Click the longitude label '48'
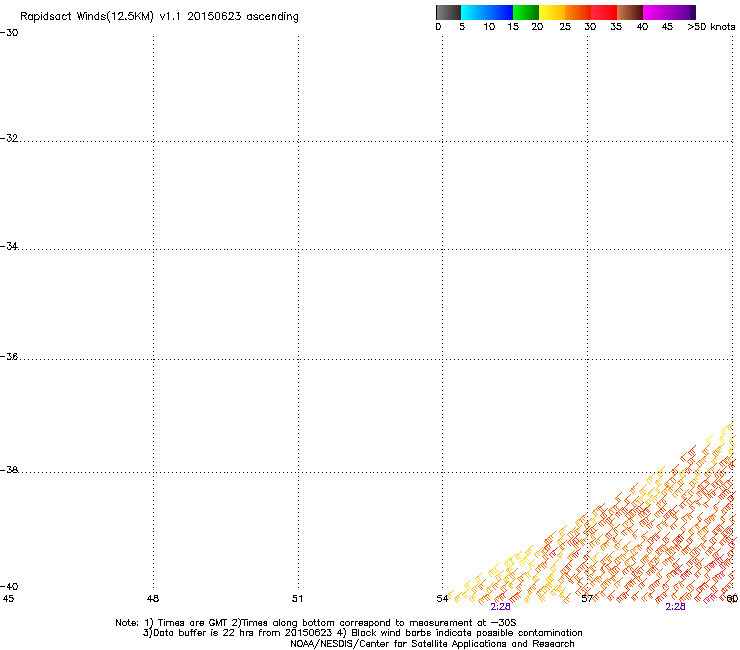The width and height of the screenshot is (740, 650). [x=153, y=599]
